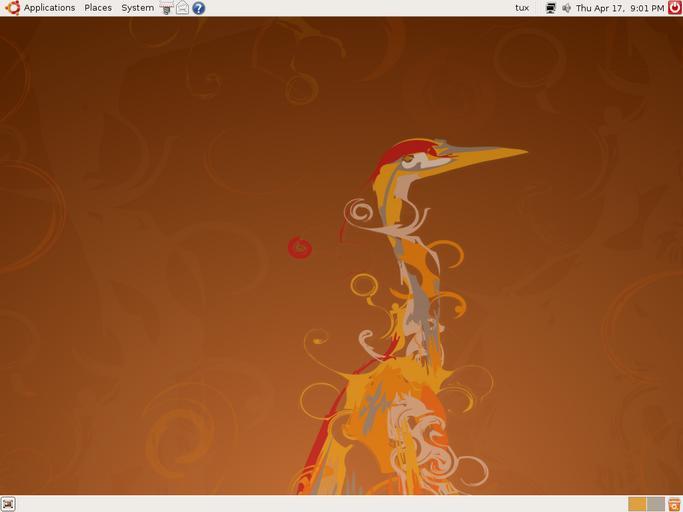Launch the web browser from the panel launcher
683x512 pixels.
click(x=167, y=8)
